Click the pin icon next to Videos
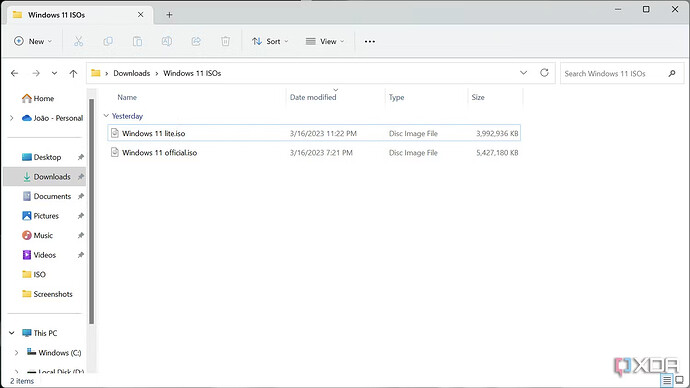Viewport: 690px width, 388px height. (81, 255)
